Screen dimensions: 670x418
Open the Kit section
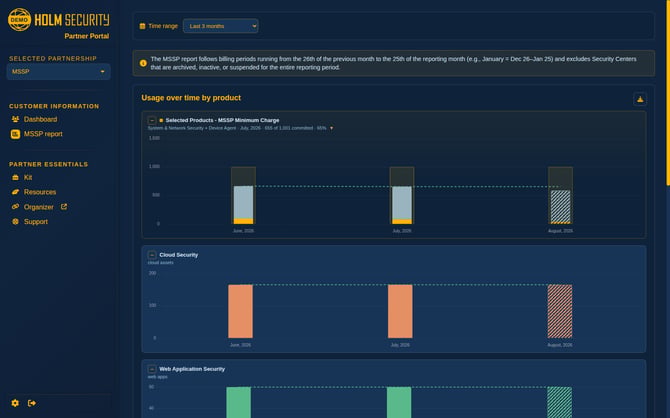[28, 177]
